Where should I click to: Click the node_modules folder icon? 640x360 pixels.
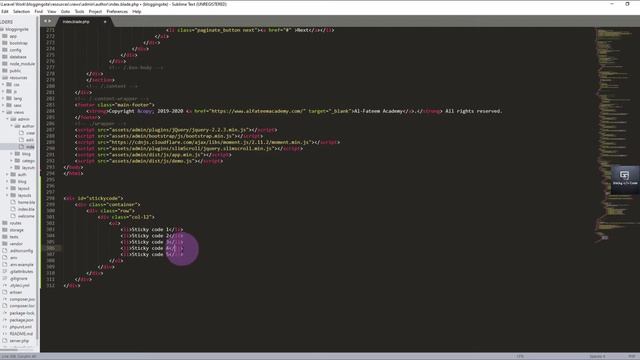pos(5,64)
